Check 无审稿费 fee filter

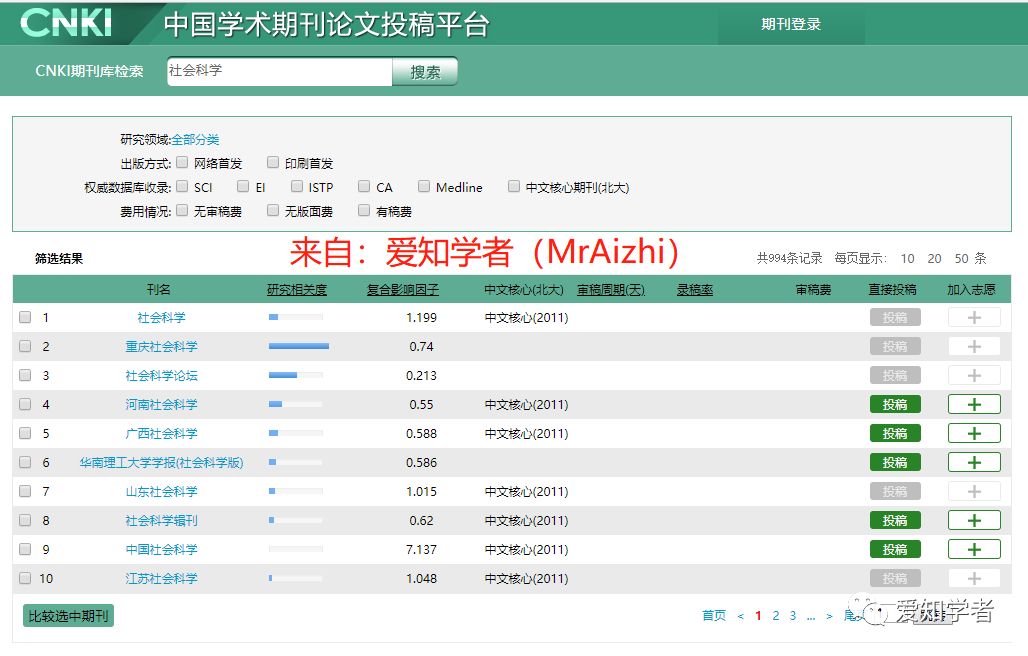[182, 210]
